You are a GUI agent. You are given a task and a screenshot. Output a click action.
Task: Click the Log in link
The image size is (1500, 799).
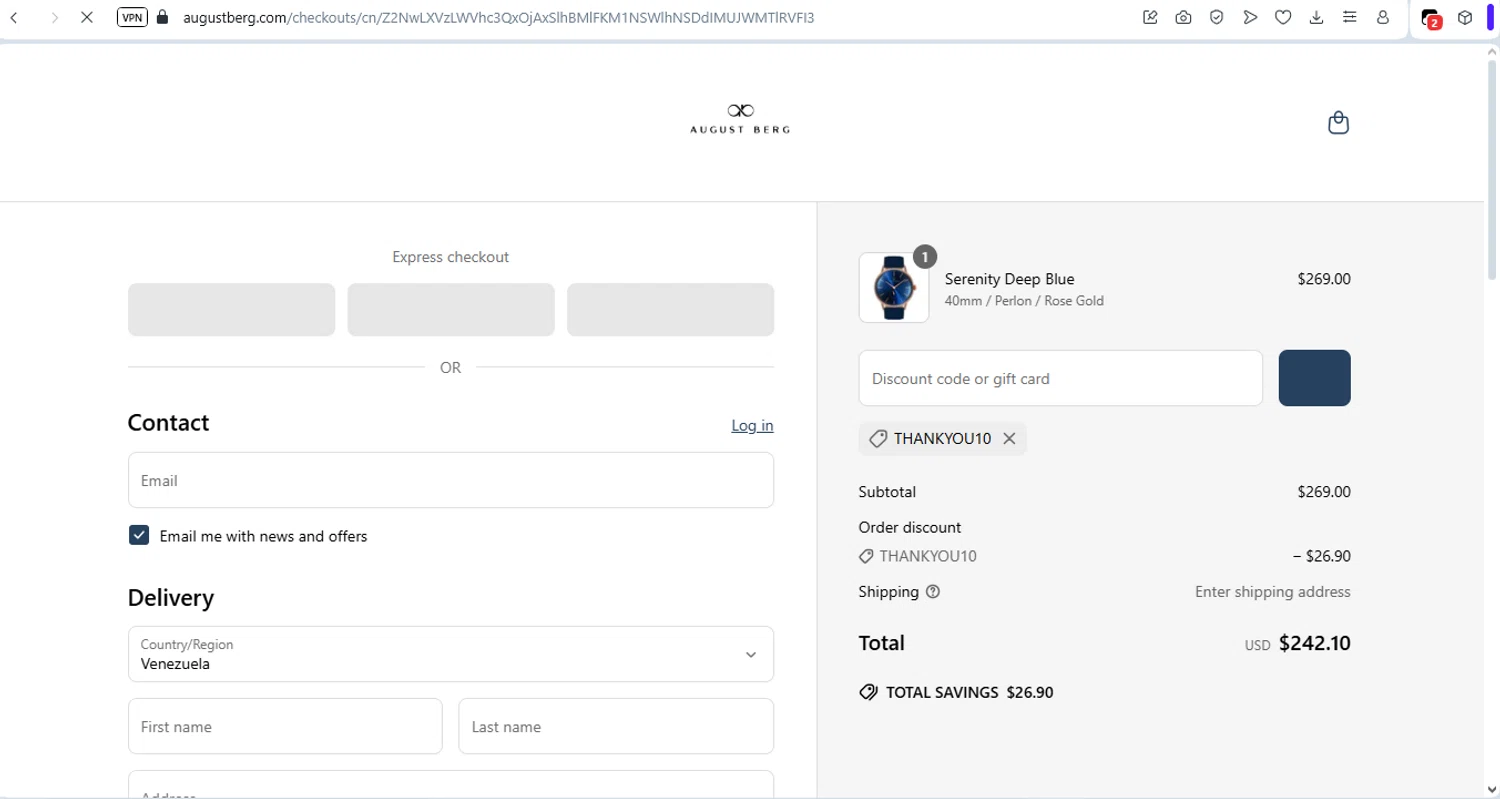tap(752, 425)
